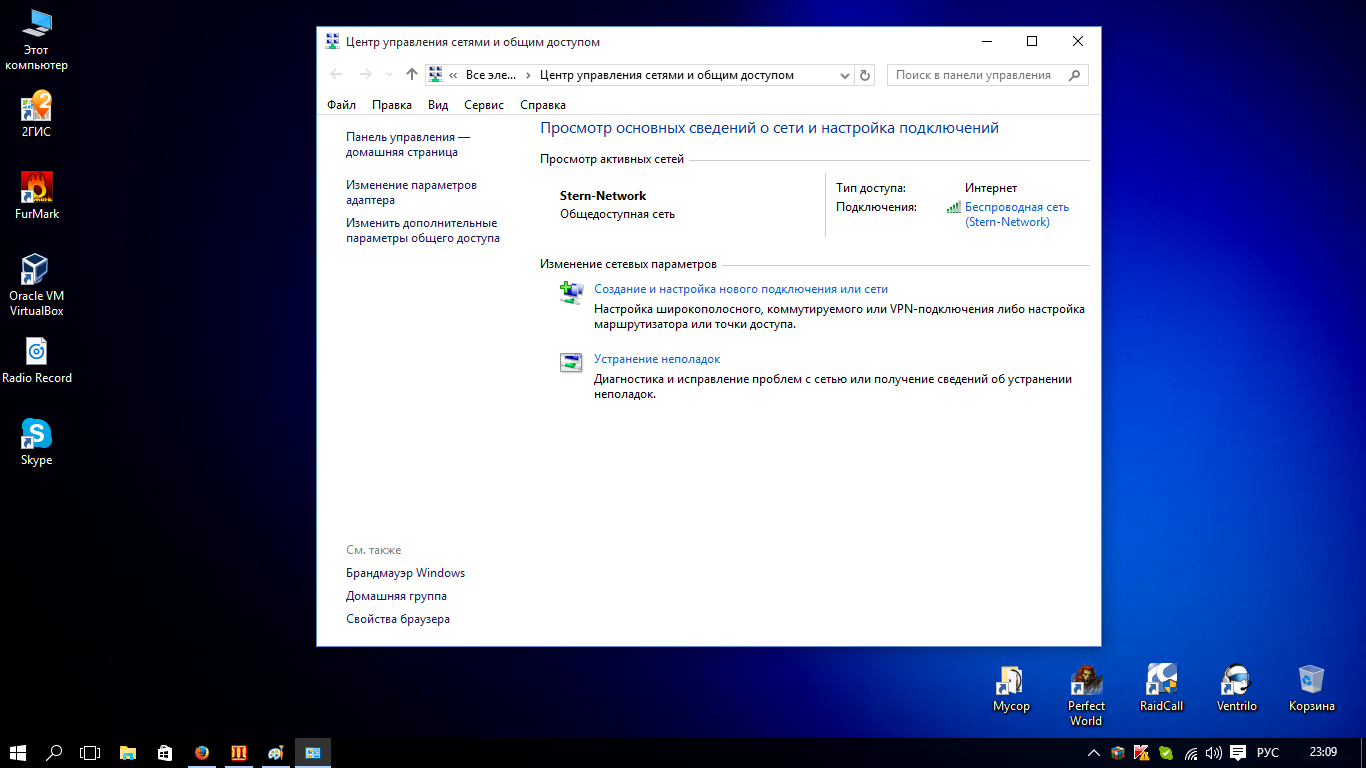1366x768 pixels.
Task: Open Task View on the taskbar
Action: tap(90, 753)
